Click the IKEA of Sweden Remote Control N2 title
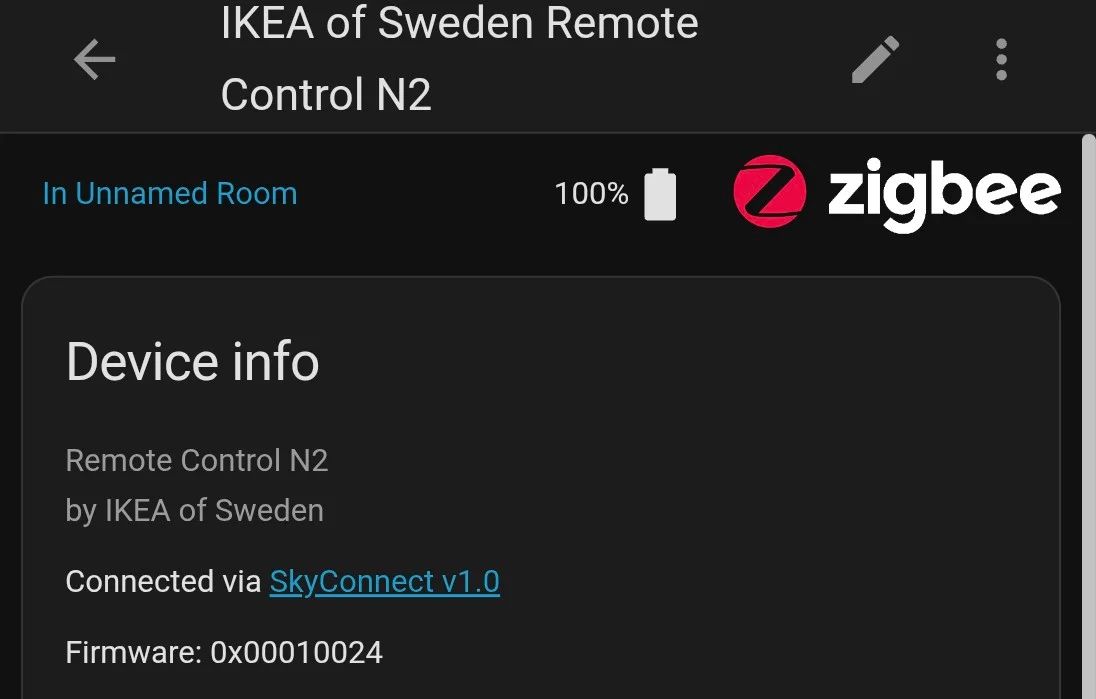This screenshot has width=1096, height=699. [x=458, y=58]
